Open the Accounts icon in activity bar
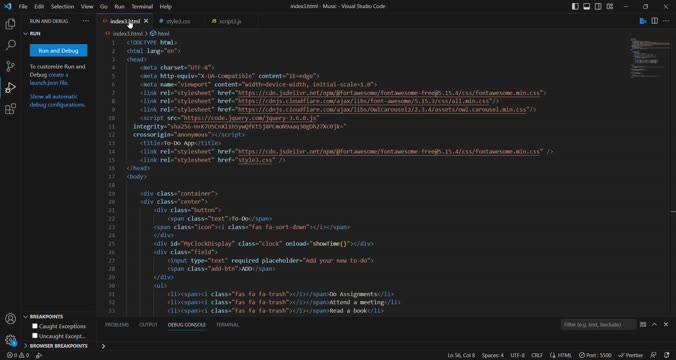 click(x=10, y=319)
